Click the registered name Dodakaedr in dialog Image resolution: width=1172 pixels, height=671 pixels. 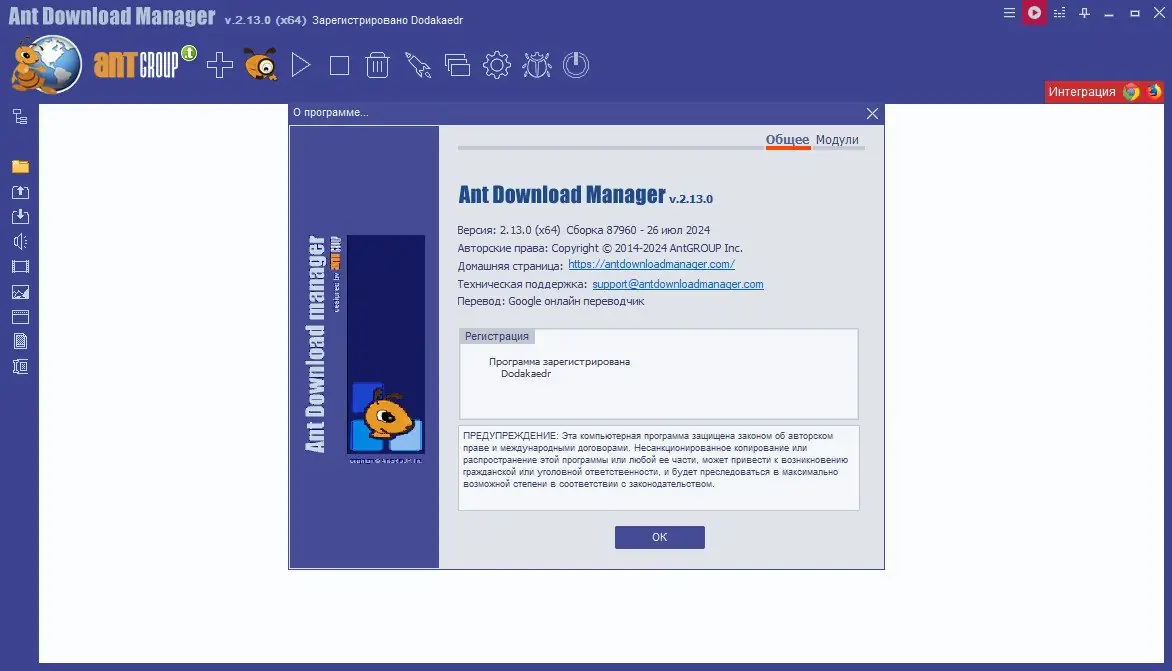pyautogui.click(x=525, y=374)
